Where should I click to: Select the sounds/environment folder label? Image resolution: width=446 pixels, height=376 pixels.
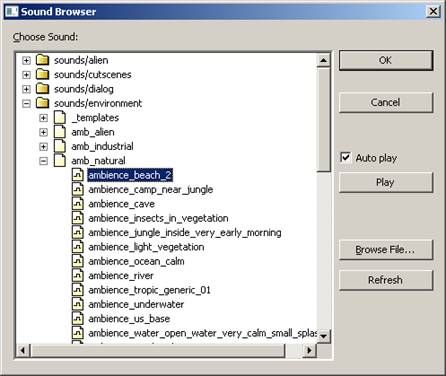(98, 103)
